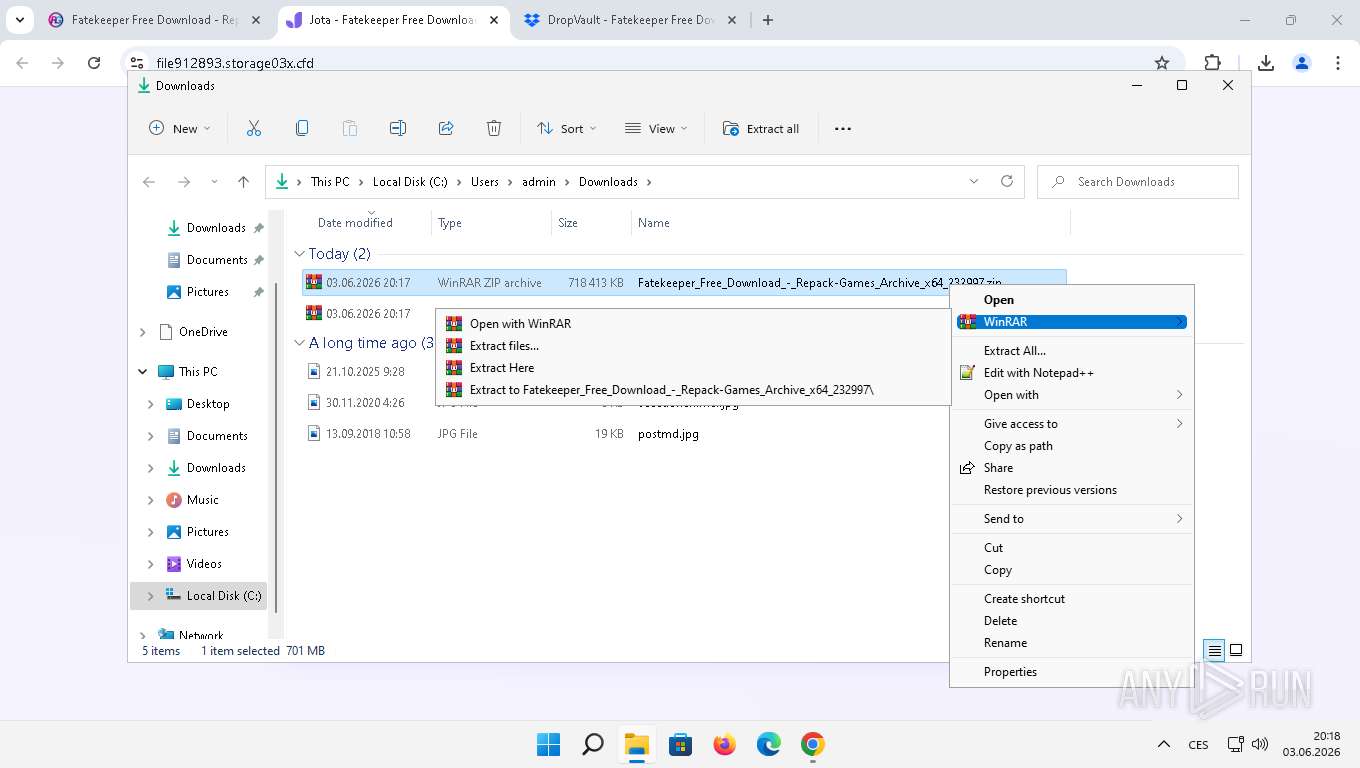Switch to DropVault browser tab
The image size is (1360, 768).
click(630, 20)
